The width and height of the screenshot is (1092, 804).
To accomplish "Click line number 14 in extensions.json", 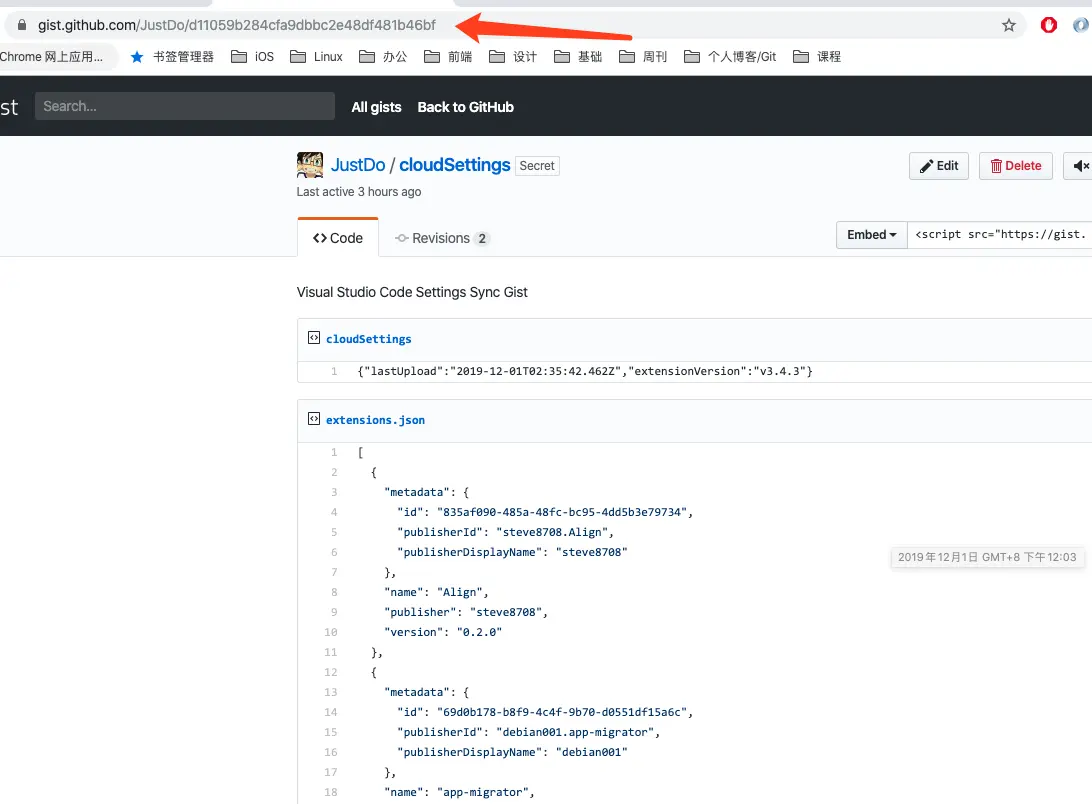I will pyautogui.click(x=331, y=712).
